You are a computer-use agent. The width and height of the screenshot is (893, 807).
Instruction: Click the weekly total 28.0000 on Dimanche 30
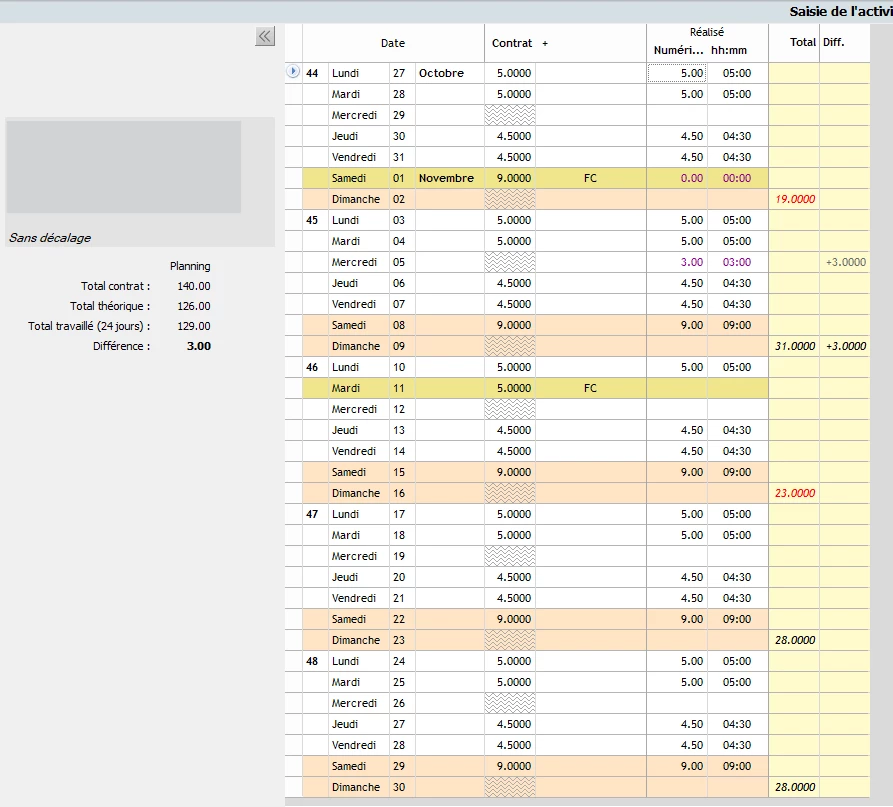[x=795, y=787]
